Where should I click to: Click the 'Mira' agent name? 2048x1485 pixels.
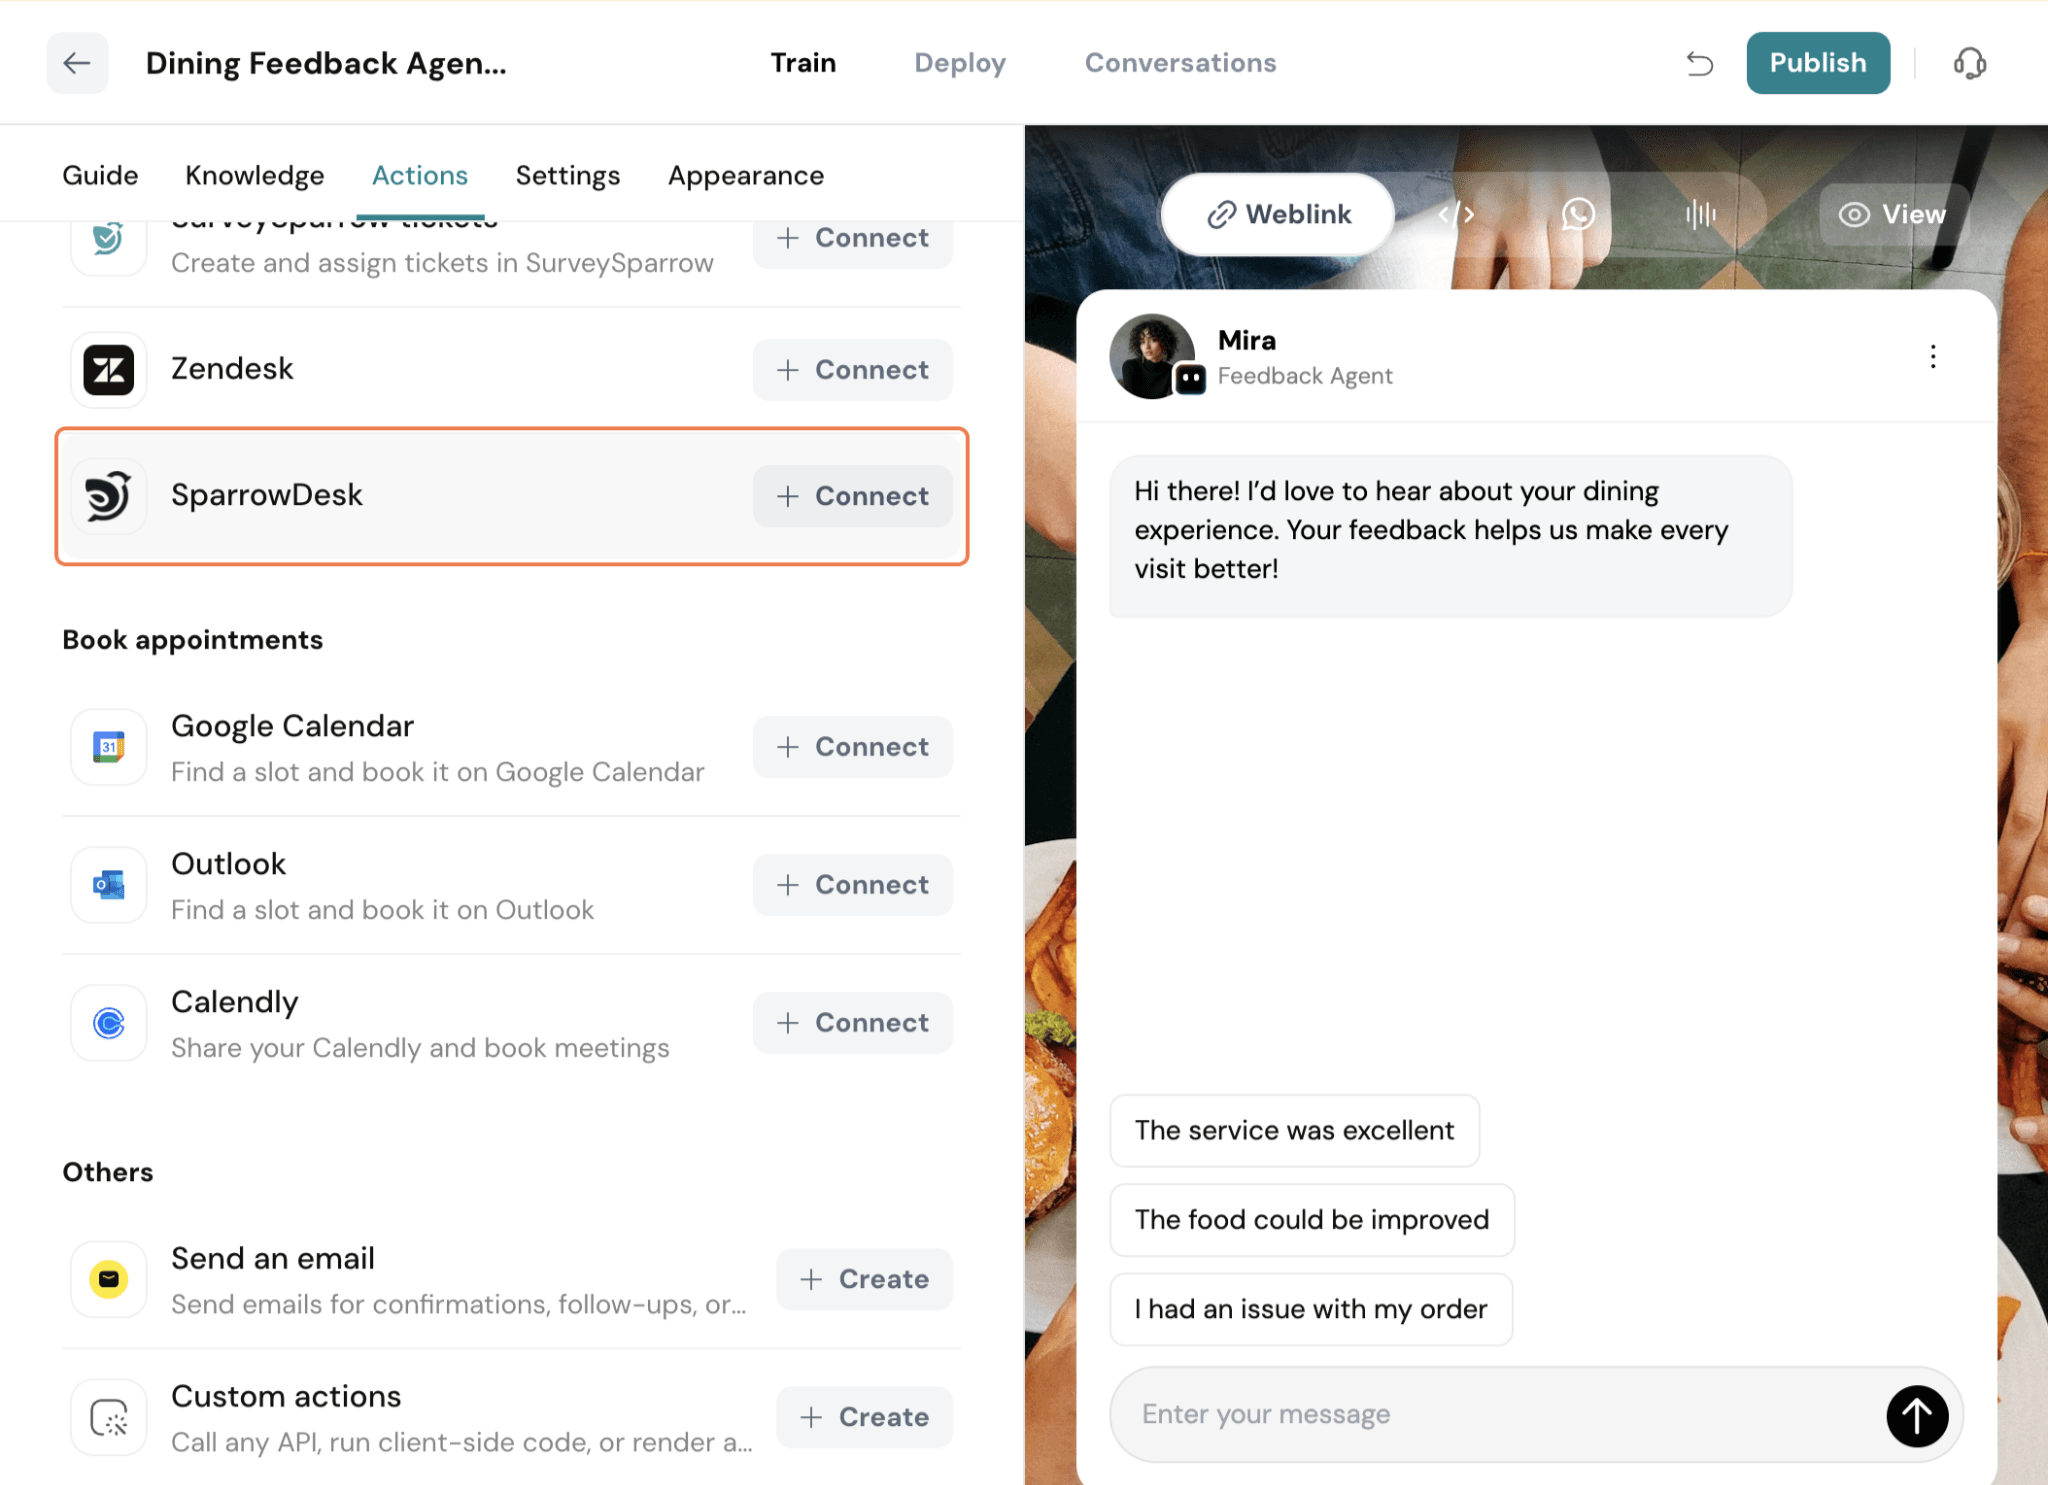point(1247,340)
